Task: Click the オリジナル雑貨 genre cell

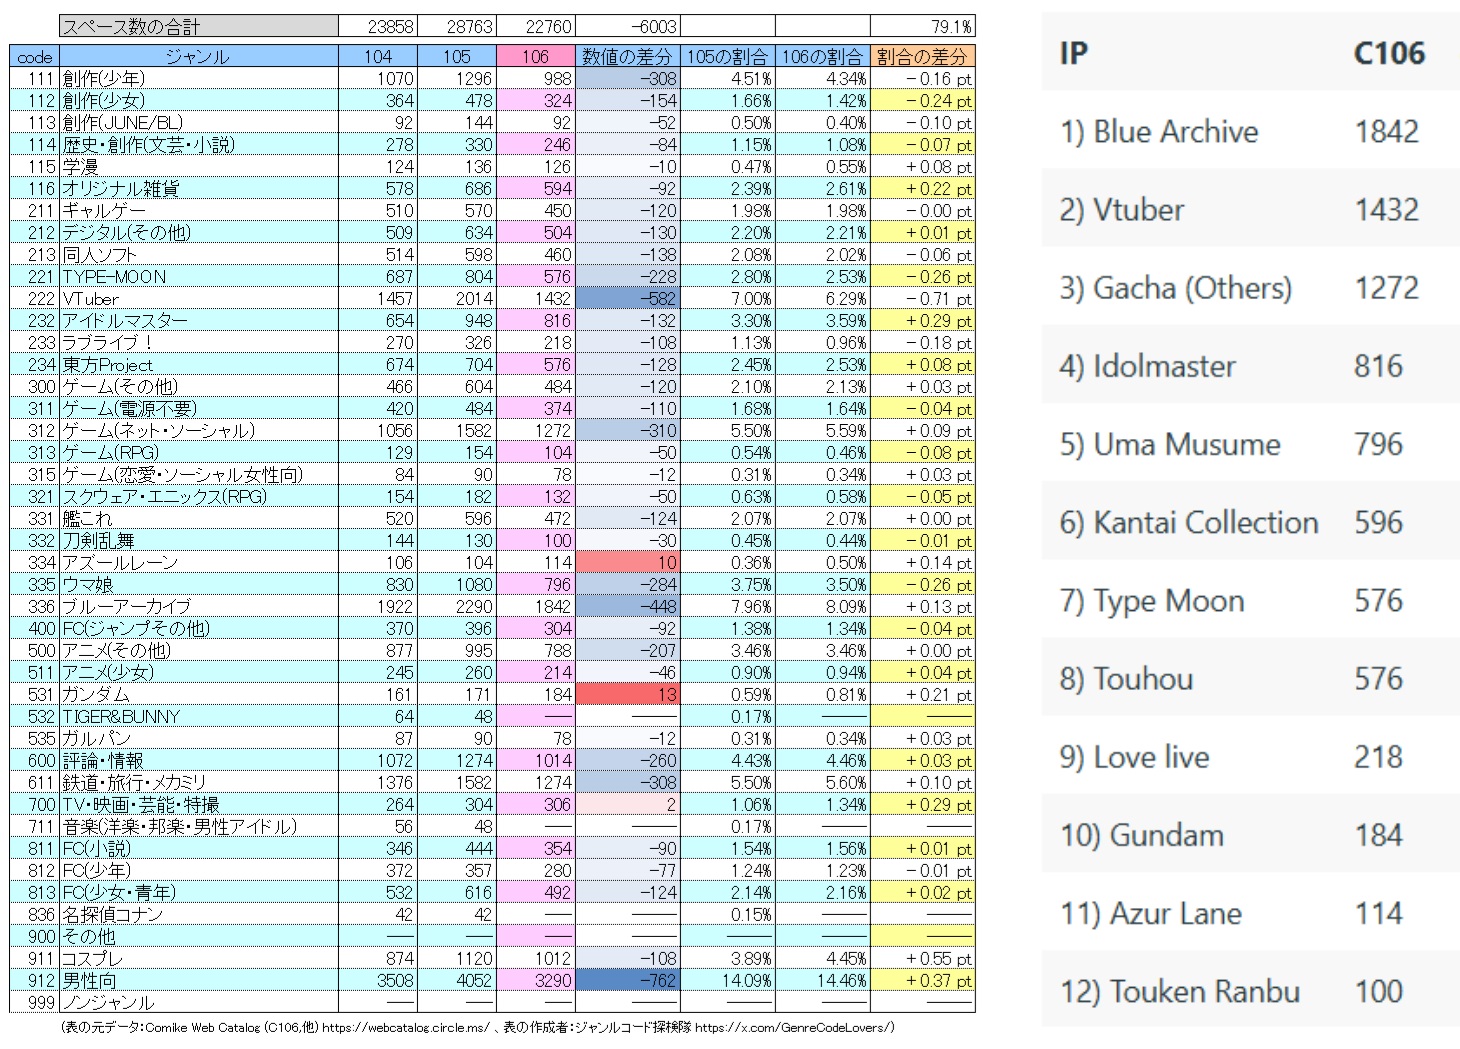Action: click(x=198, y=188)
